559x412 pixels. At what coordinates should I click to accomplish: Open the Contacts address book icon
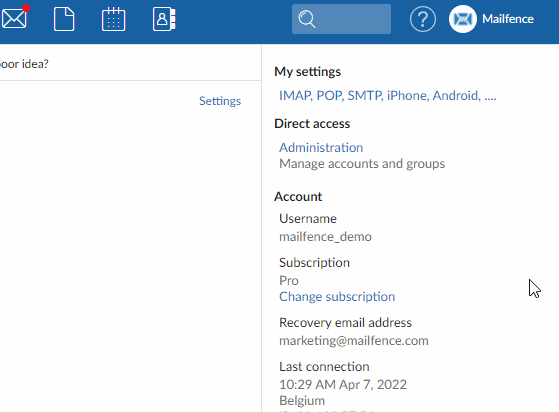click(164, 19)
